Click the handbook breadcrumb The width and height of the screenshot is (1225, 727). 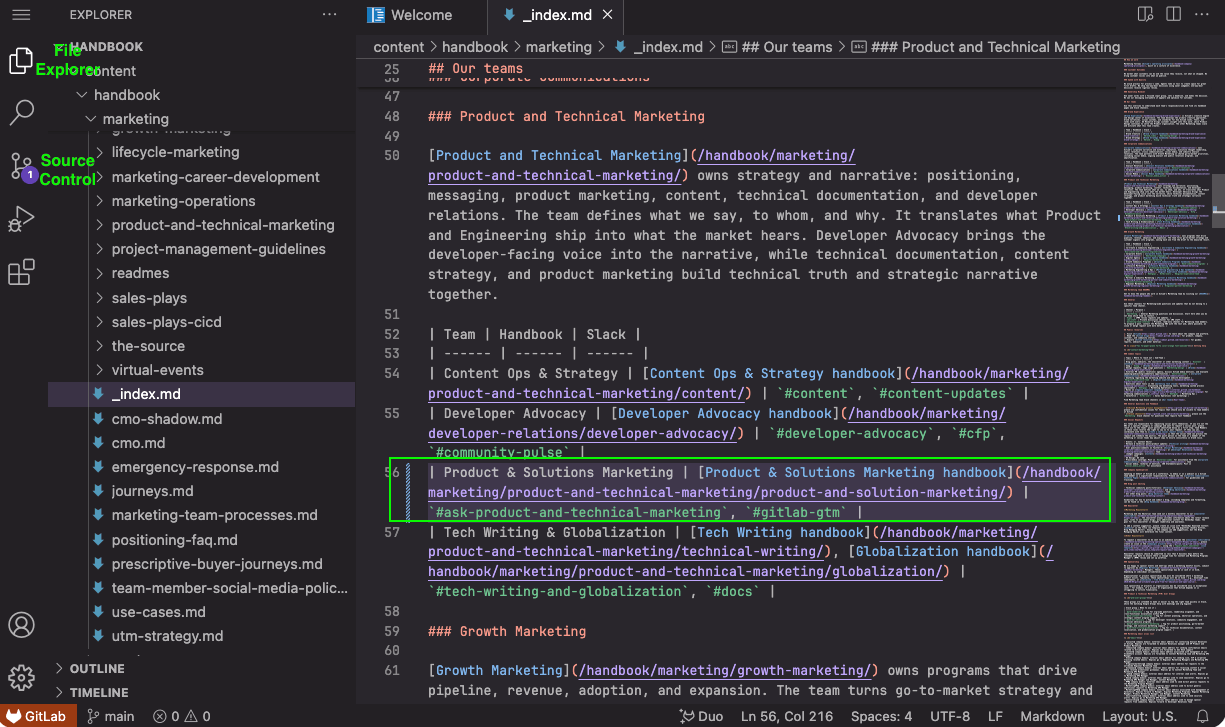coord(475,47)
